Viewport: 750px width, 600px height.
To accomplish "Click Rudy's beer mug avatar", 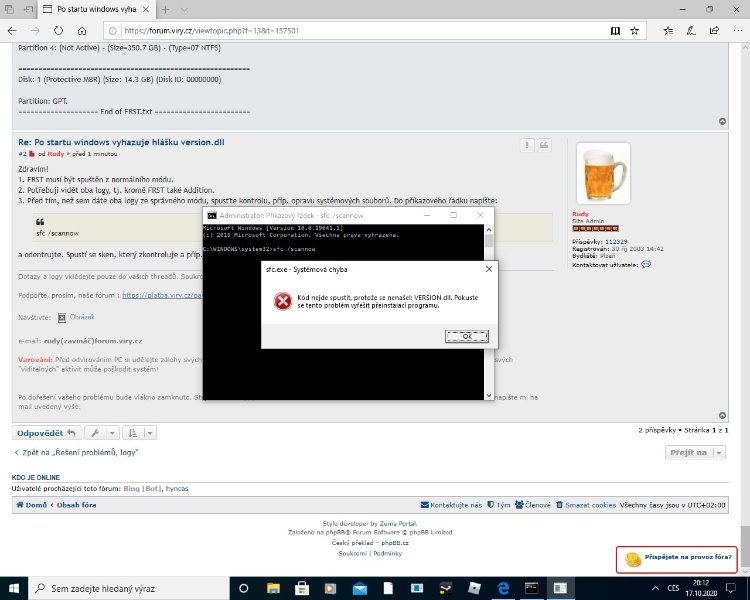I will [x=603, y=173].
